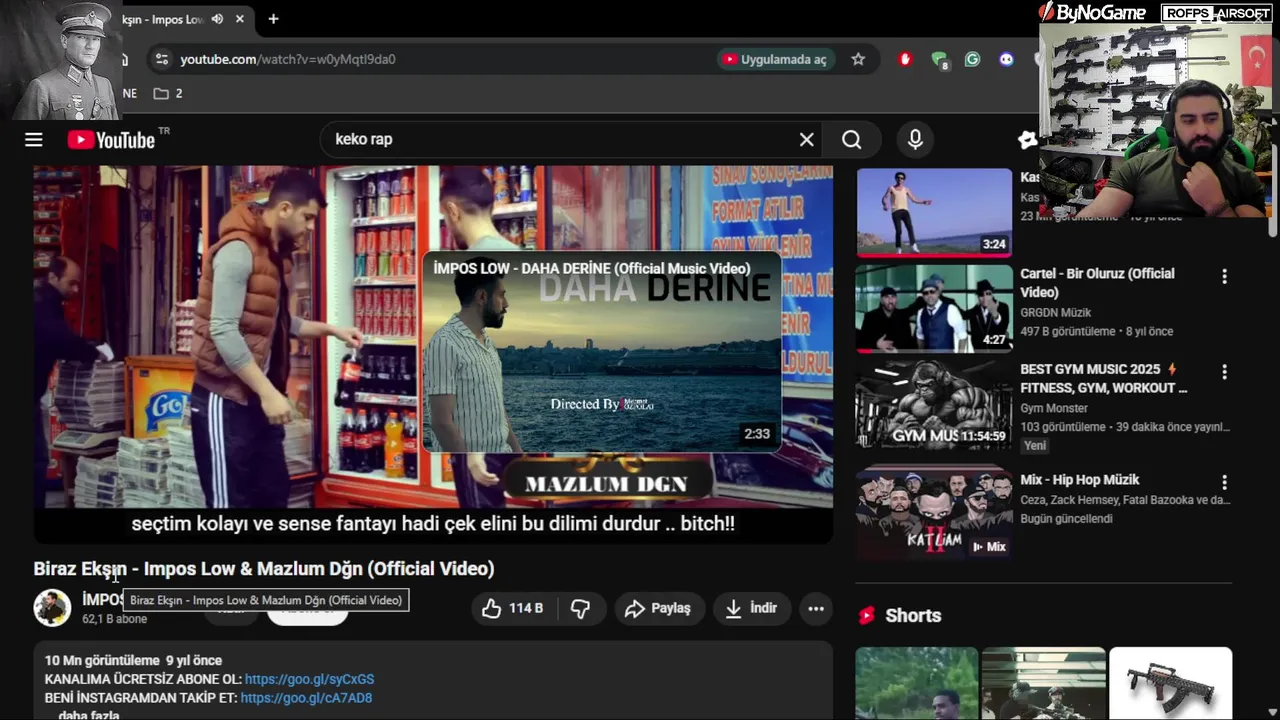Dislike the video with thumbs-down
Viewport: 1280px width, 720px height.
pos(581,608)
